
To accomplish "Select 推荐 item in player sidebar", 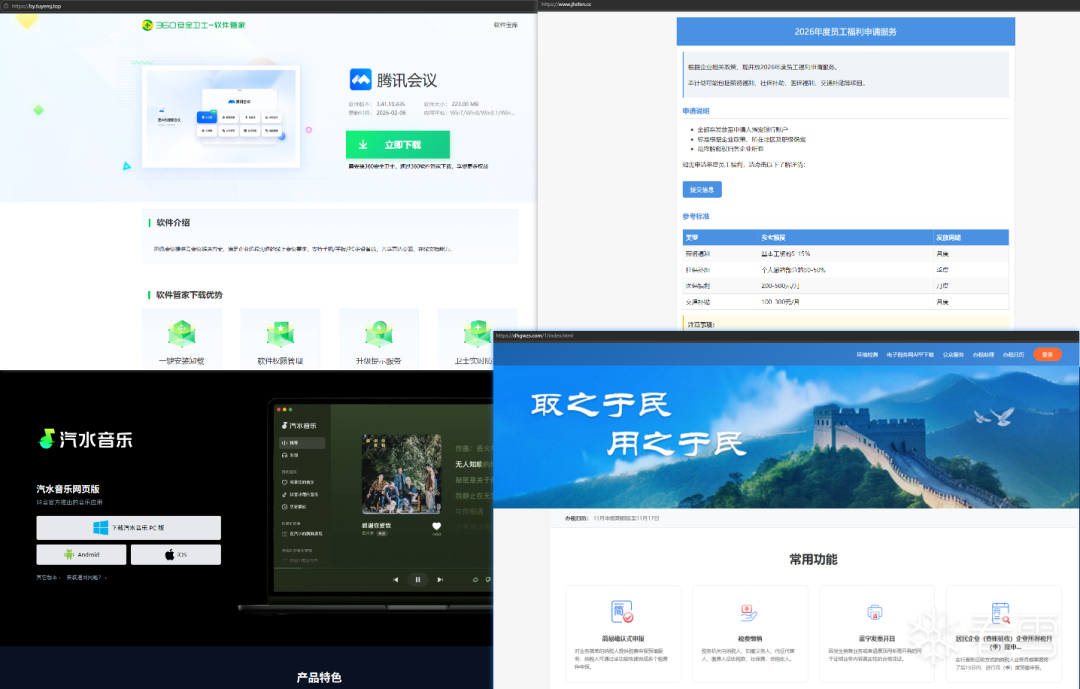I will tap(302, 443).
